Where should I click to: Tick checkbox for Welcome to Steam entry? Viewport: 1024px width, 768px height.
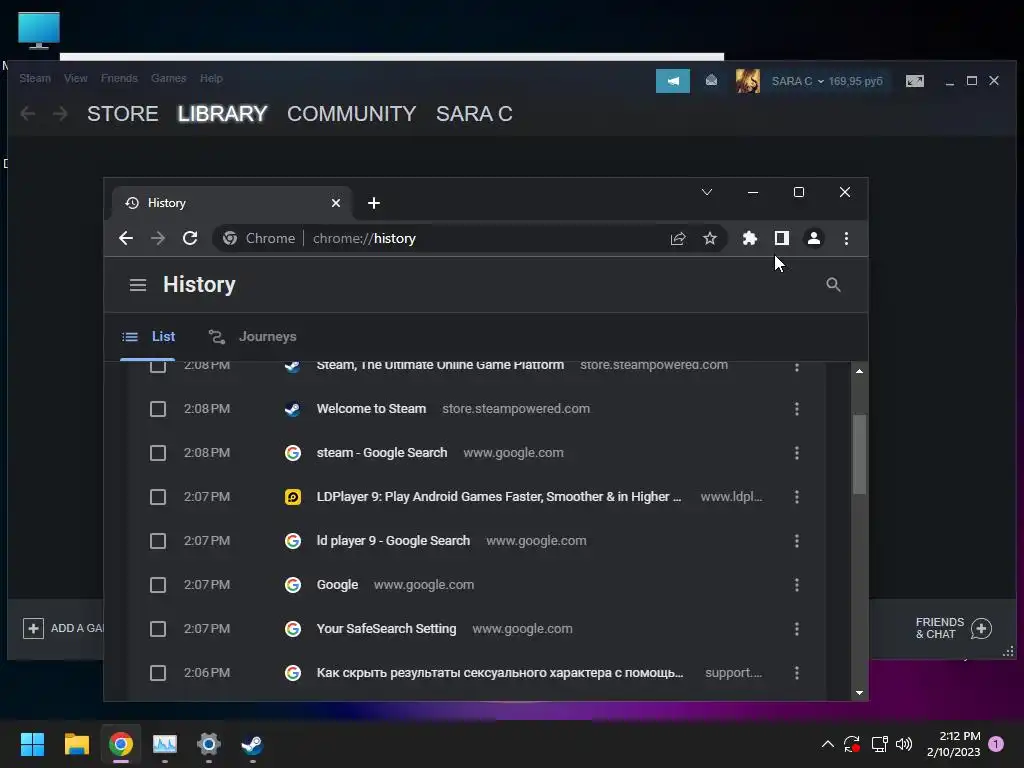point(157,409)
